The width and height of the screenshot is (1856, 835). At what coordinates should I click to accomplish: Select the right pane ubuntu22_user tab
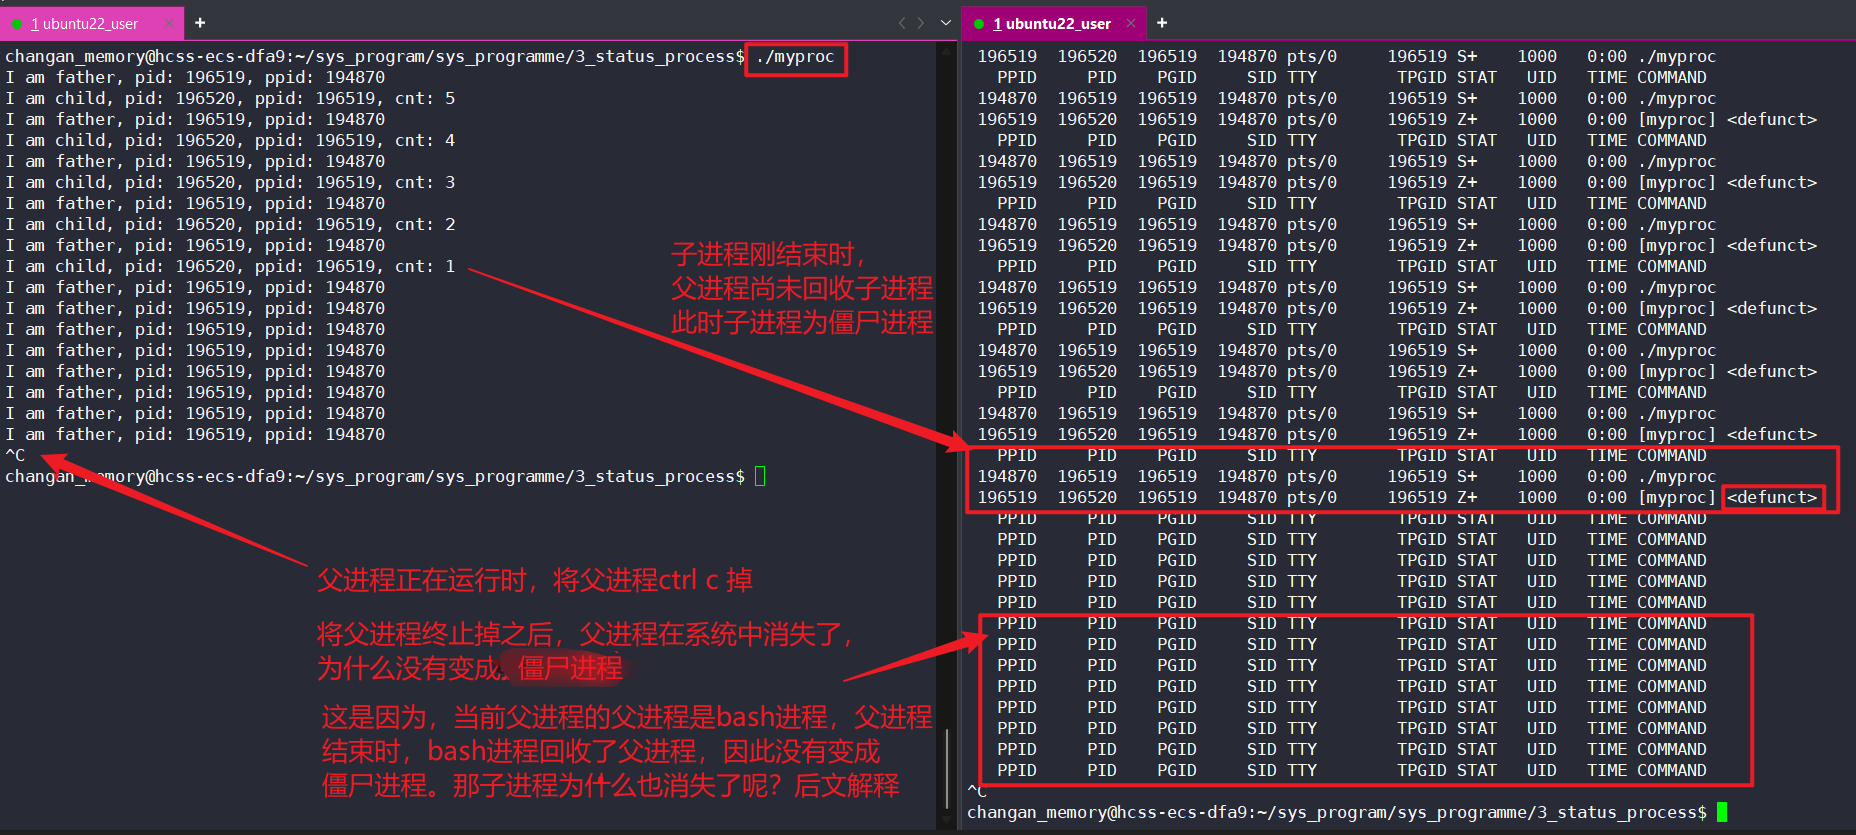pyautogui.click(x=1052, y=23)
